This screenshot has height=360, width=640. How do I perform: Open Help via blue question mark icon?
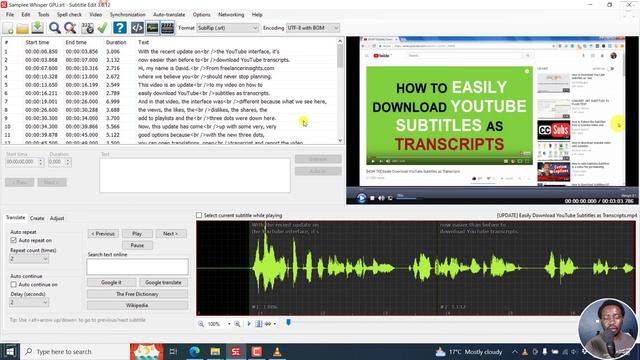tap(120, 28)
